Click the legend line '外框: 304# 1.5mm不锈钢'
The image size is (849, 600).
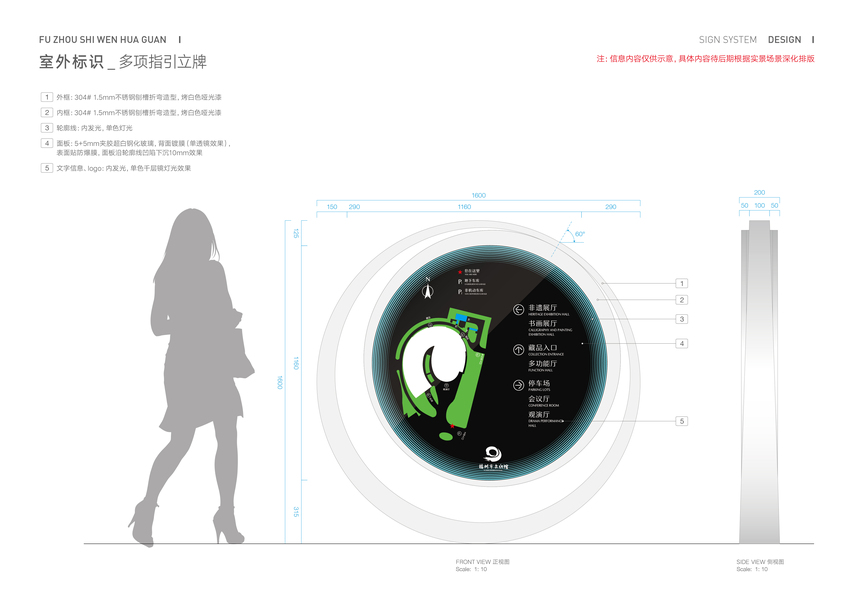(139, 97)
